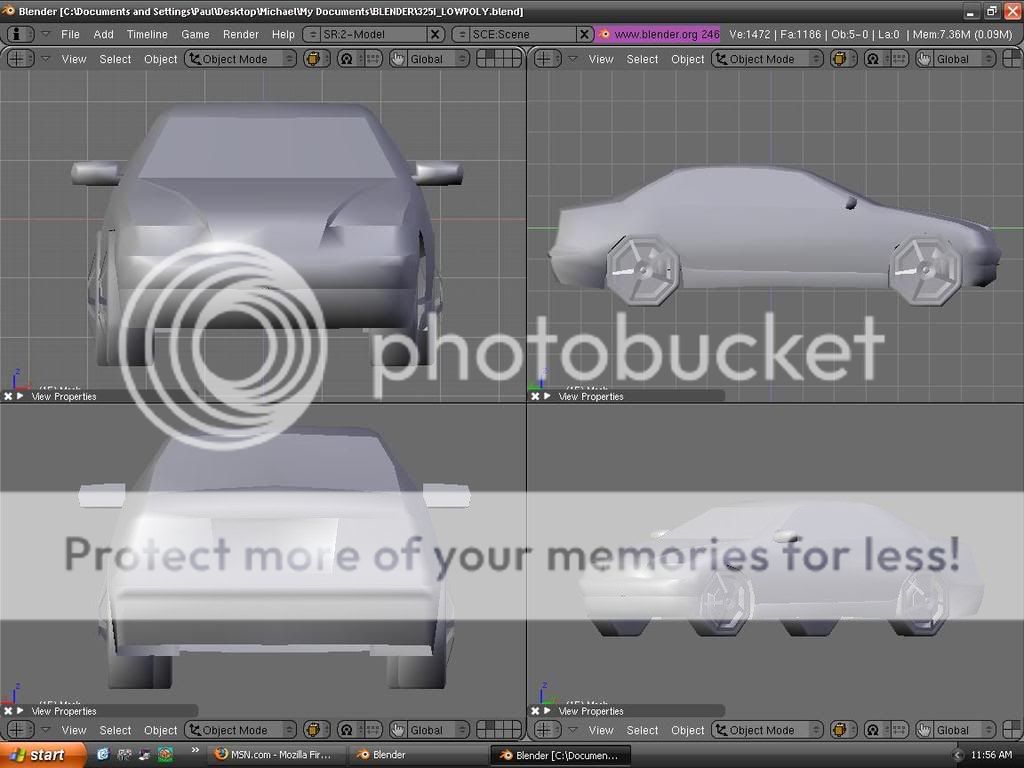
Task: Open the Editor Type selector icon top-left
Action: (16, 33)
